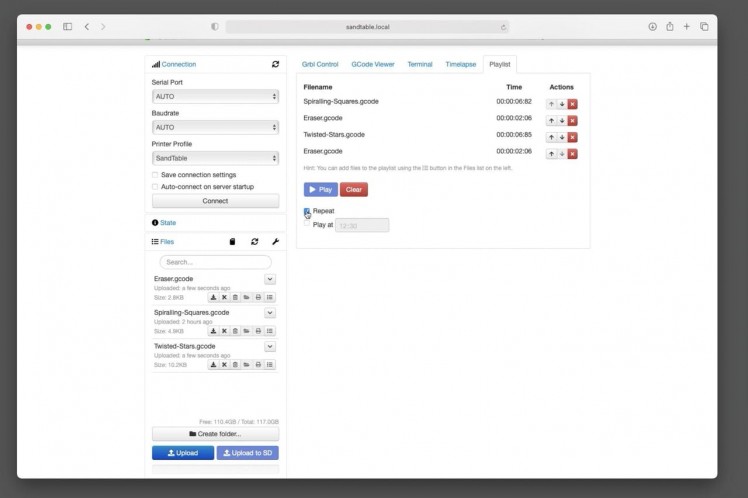Viewport: 748px width, 498px height.
Task: Remove Twisted-Stars.gcode from the playlist
Action: [x=572, y=137]
